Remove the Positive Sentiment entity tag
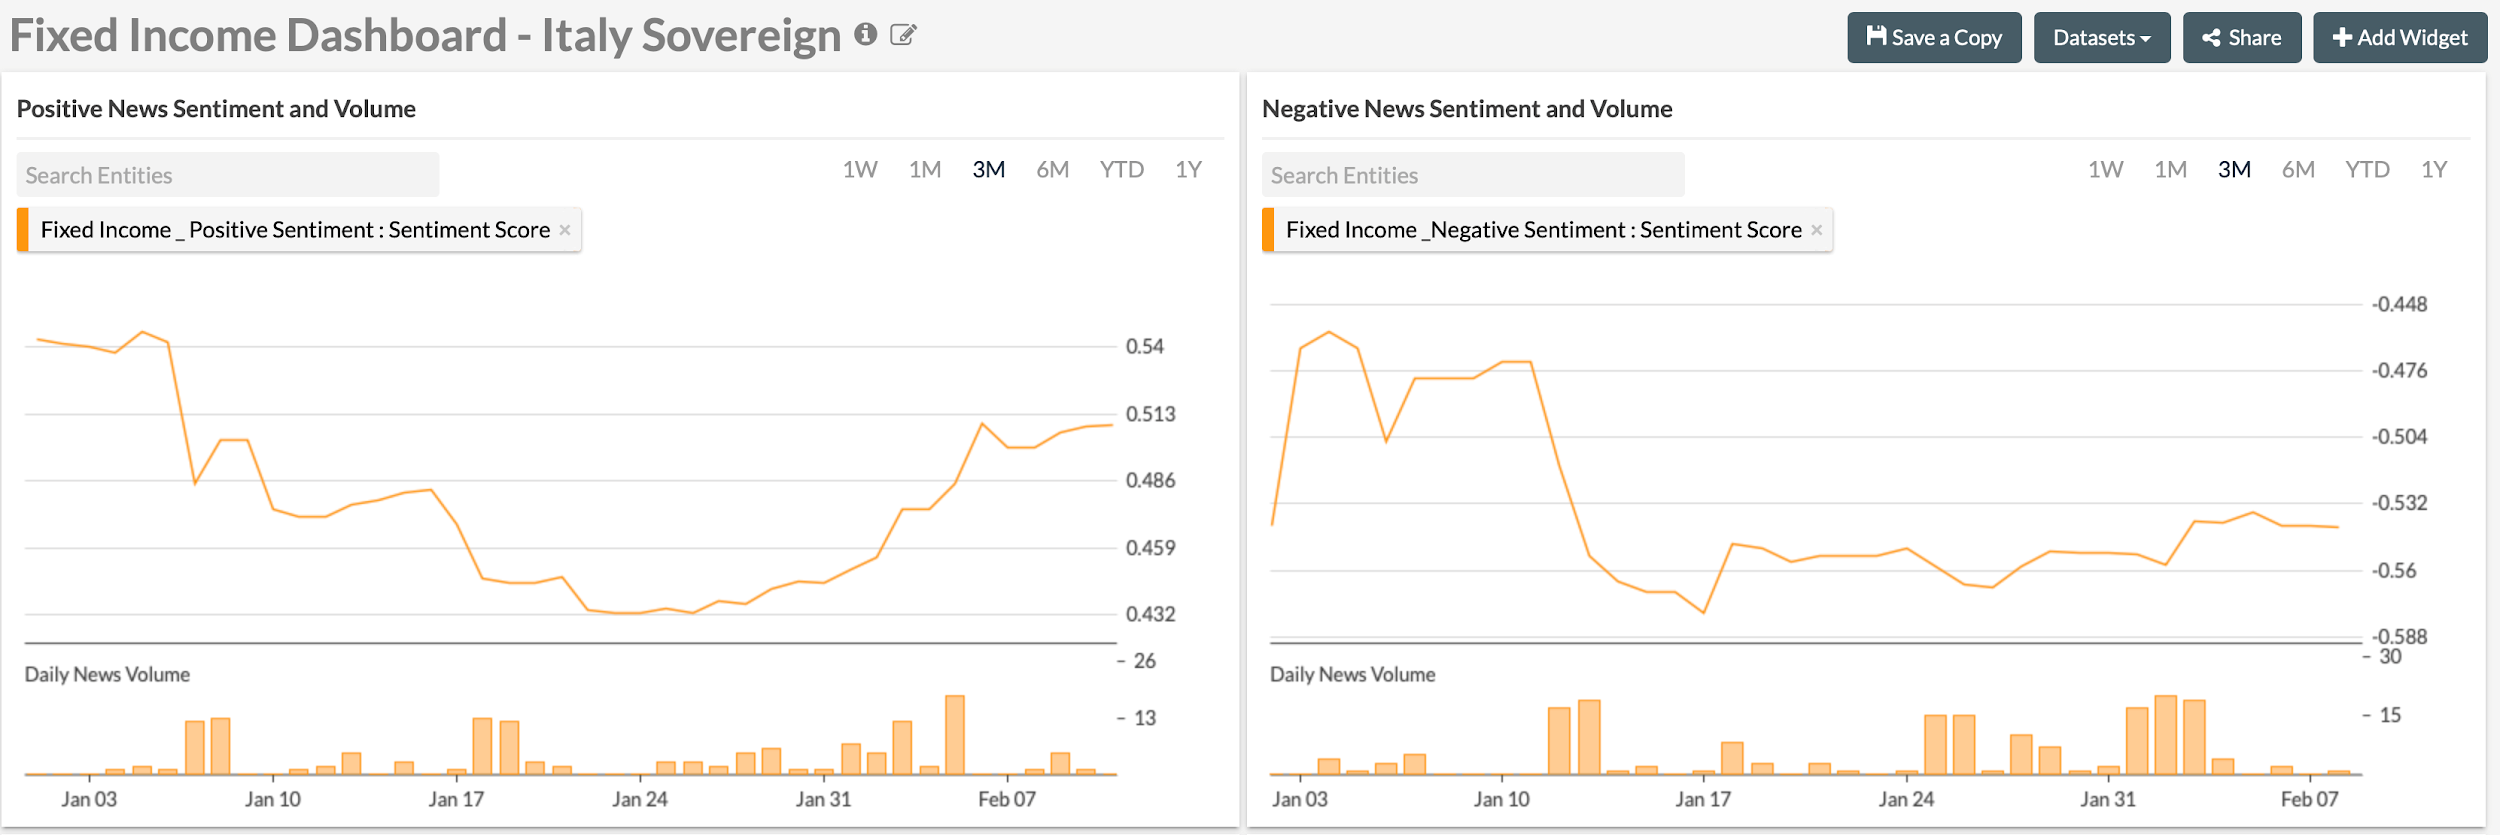 coord(565,230)
